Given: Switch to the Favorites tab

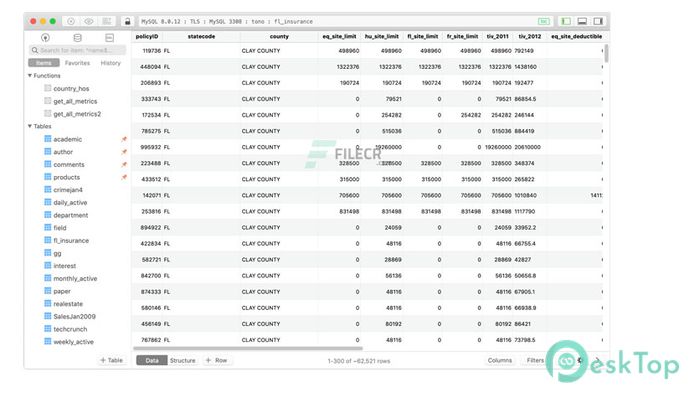Looking at the screenshot, I should pyautogui.click(x=77, y=63).
